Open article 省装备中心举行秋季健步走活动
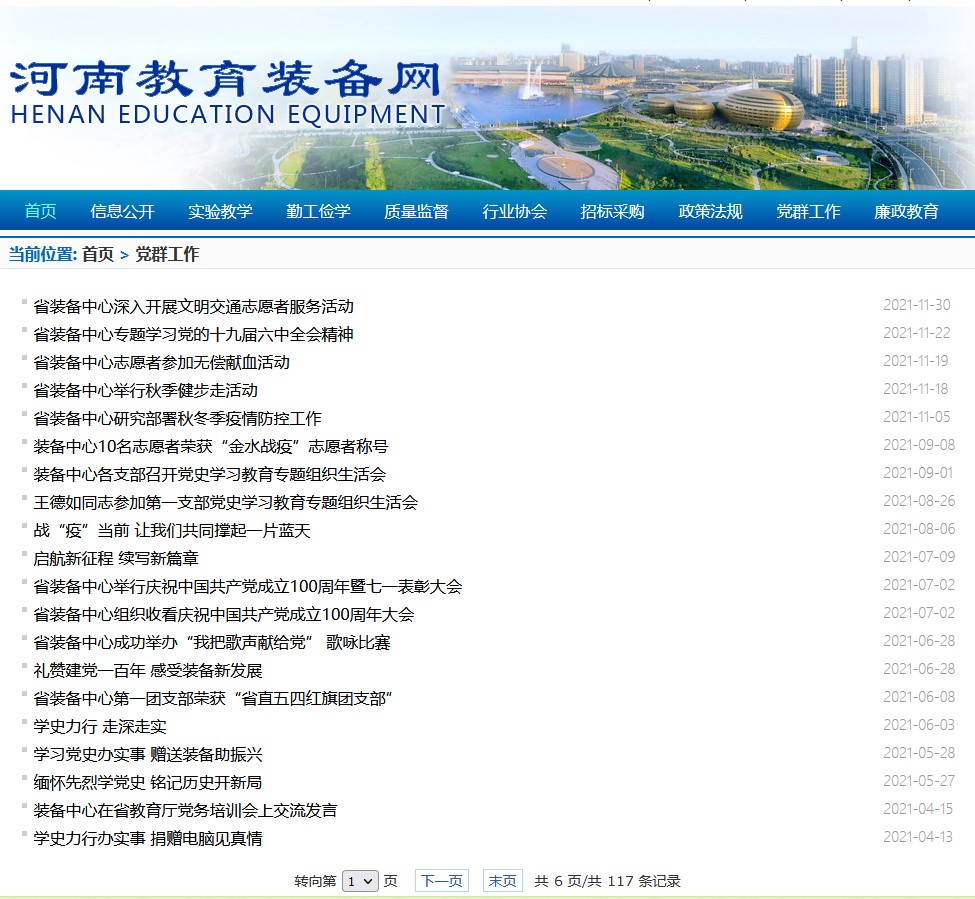975x899 pixels. [x=146, y=390]
